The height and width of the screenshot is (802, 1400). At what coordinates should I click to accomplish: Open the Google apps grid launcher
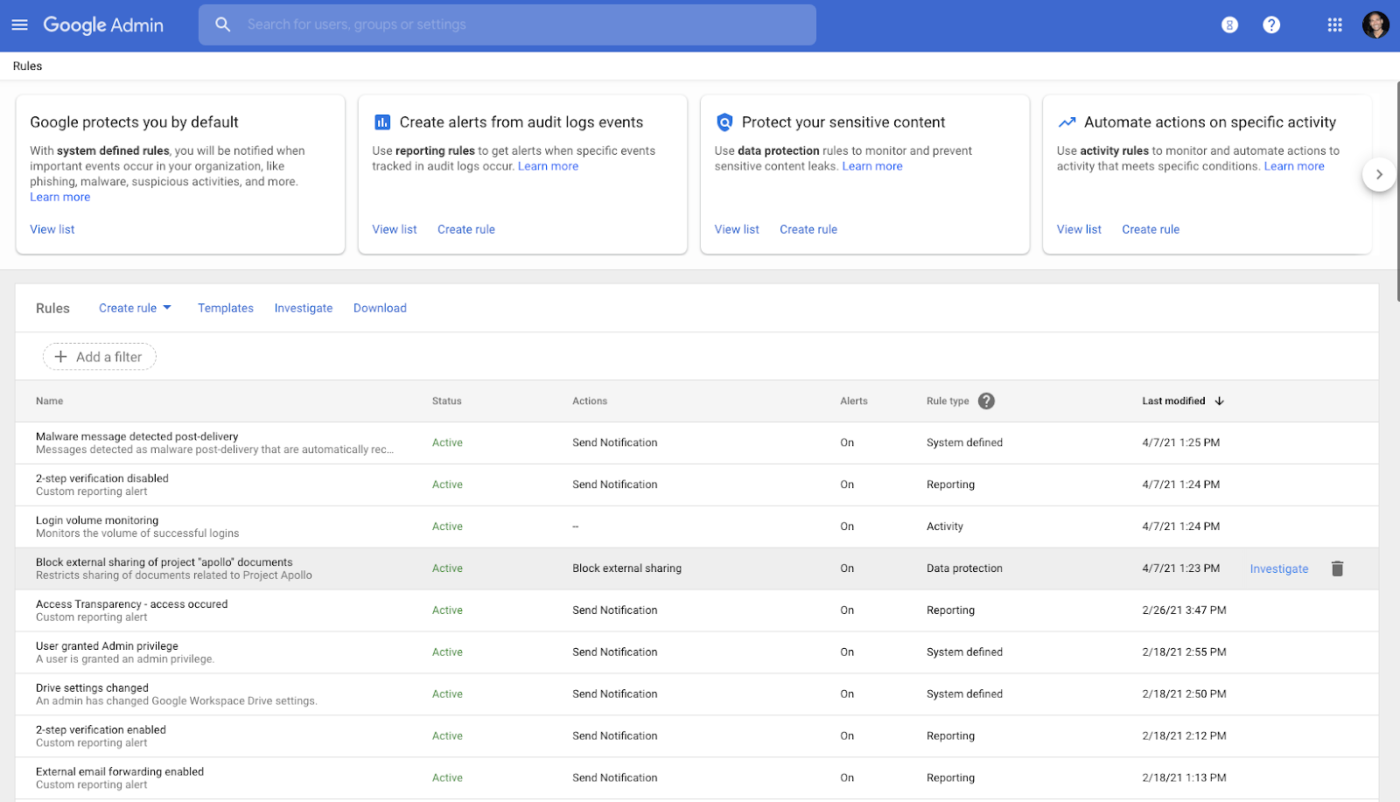[1334, 25]
